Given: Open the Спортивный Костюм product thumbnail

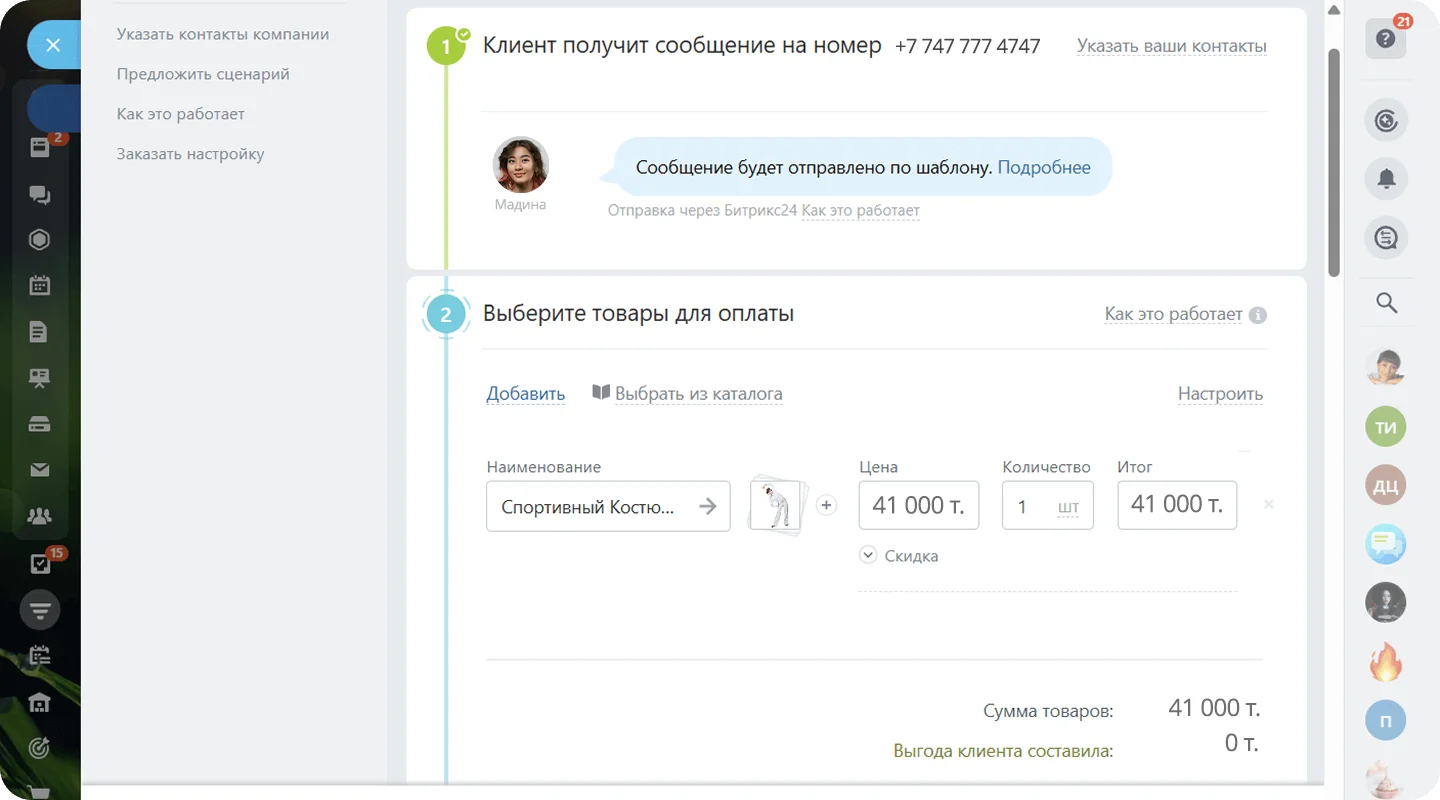Looking at the screenshot, I should point(777,506).
